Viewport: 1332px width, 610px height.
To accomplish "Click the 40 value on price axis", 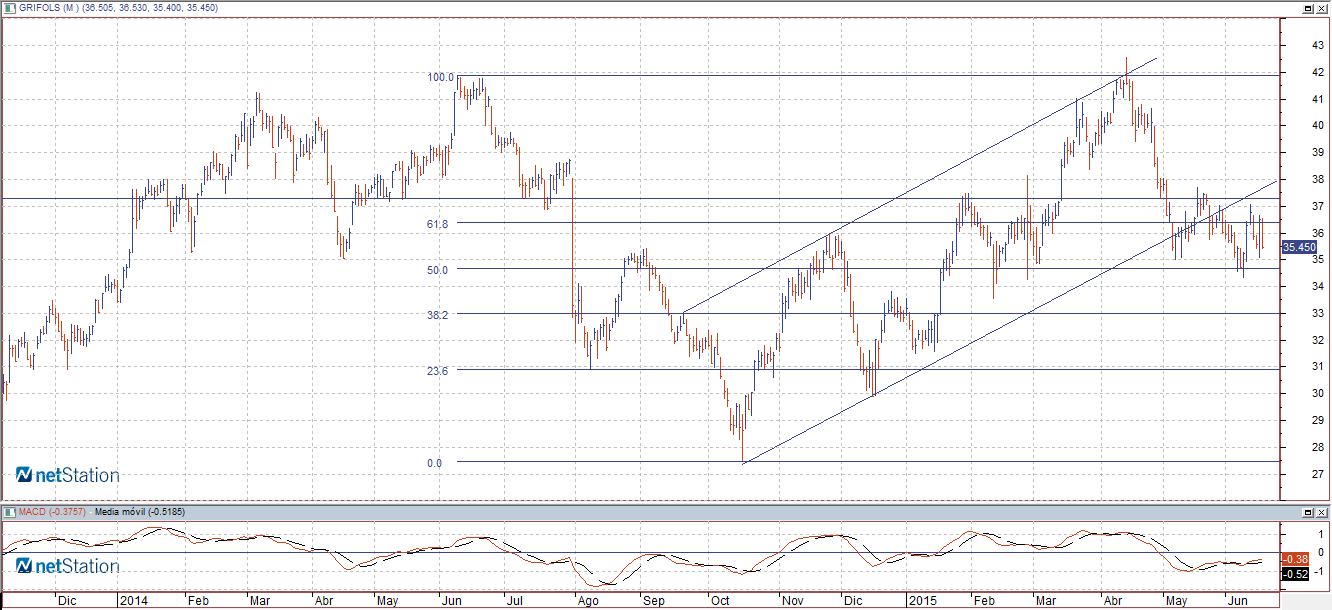I will point(1317,125).
